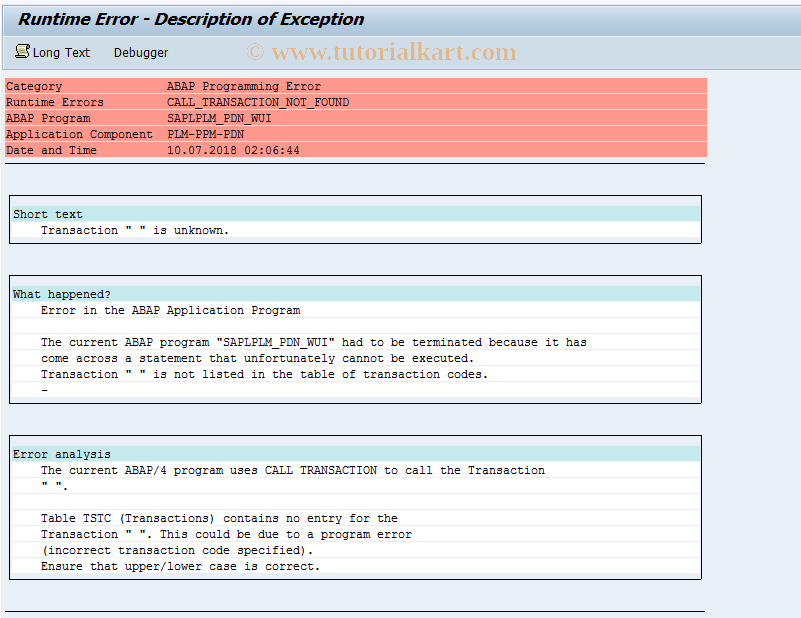Viewport: 801px width, 618px height.
Task: Click runtime error CALL_TRANSACTION_NOT_FOUND
Action: tap(258, 102)
